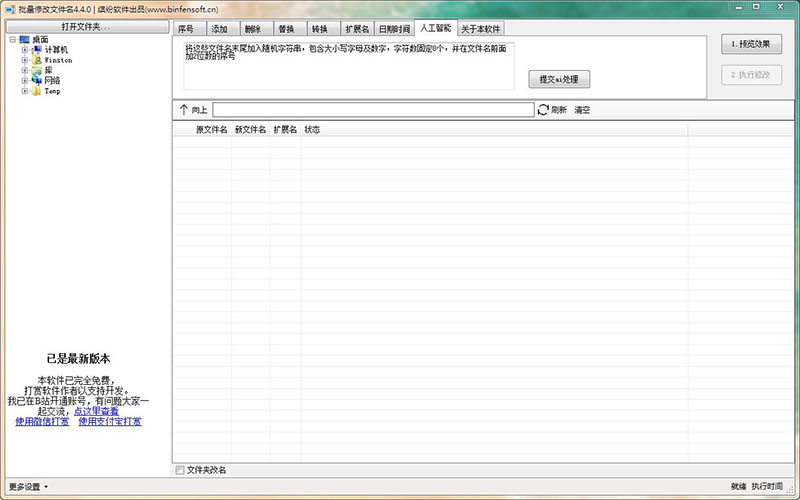
Task: Switch to the 序号 tab
Action: point(189,29)
